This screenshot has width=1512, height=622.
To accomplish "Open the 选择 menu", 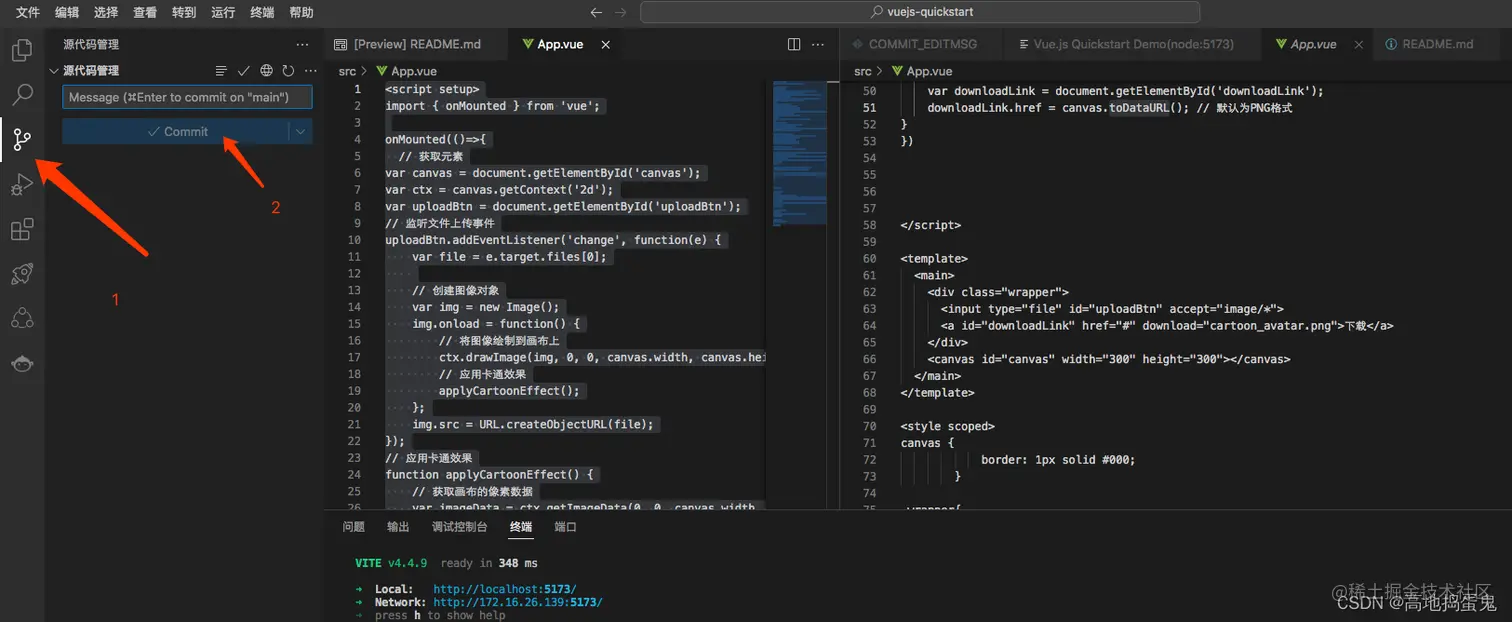I will point(106,12).
